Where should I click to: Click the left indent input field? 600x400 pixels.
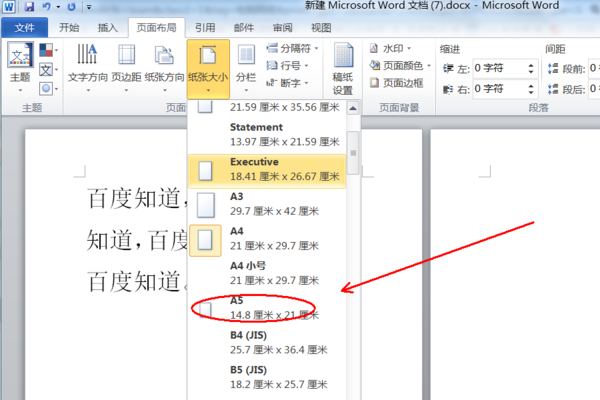click(x=499, y=69)
